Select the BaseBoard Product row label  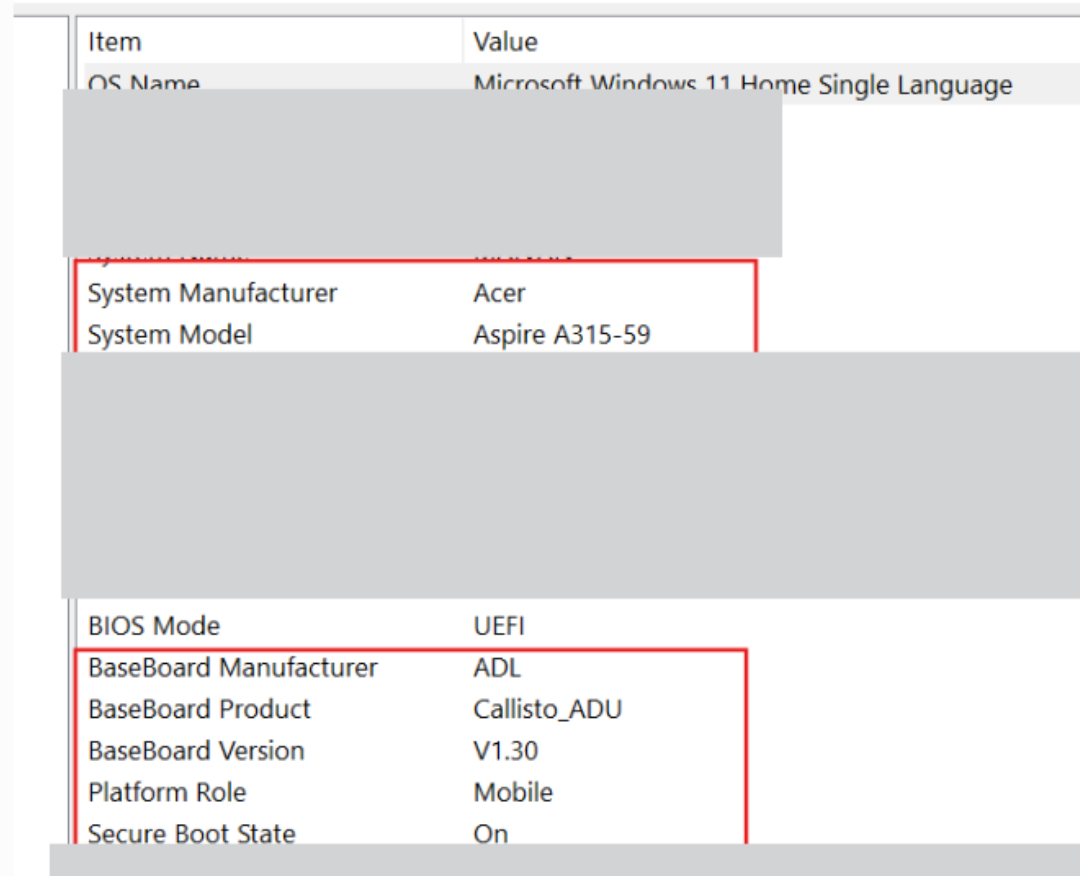199,709
